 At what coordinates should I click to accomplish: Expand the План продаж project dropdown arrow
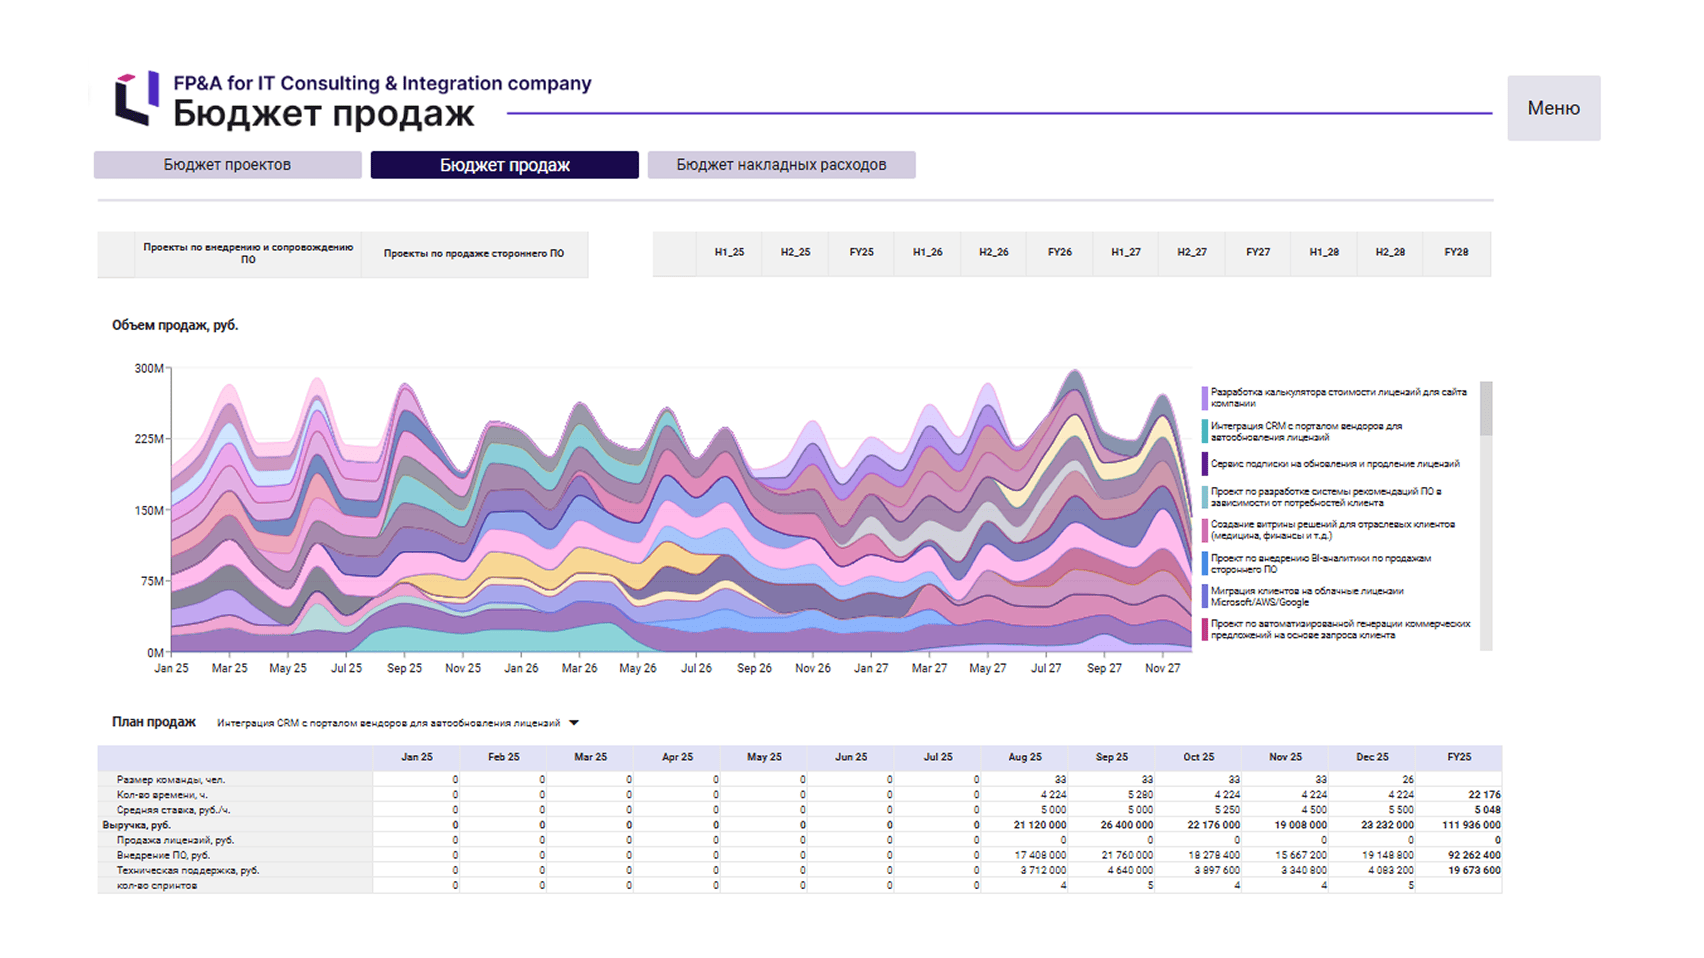pyautogui.click(x=574, y=723)
